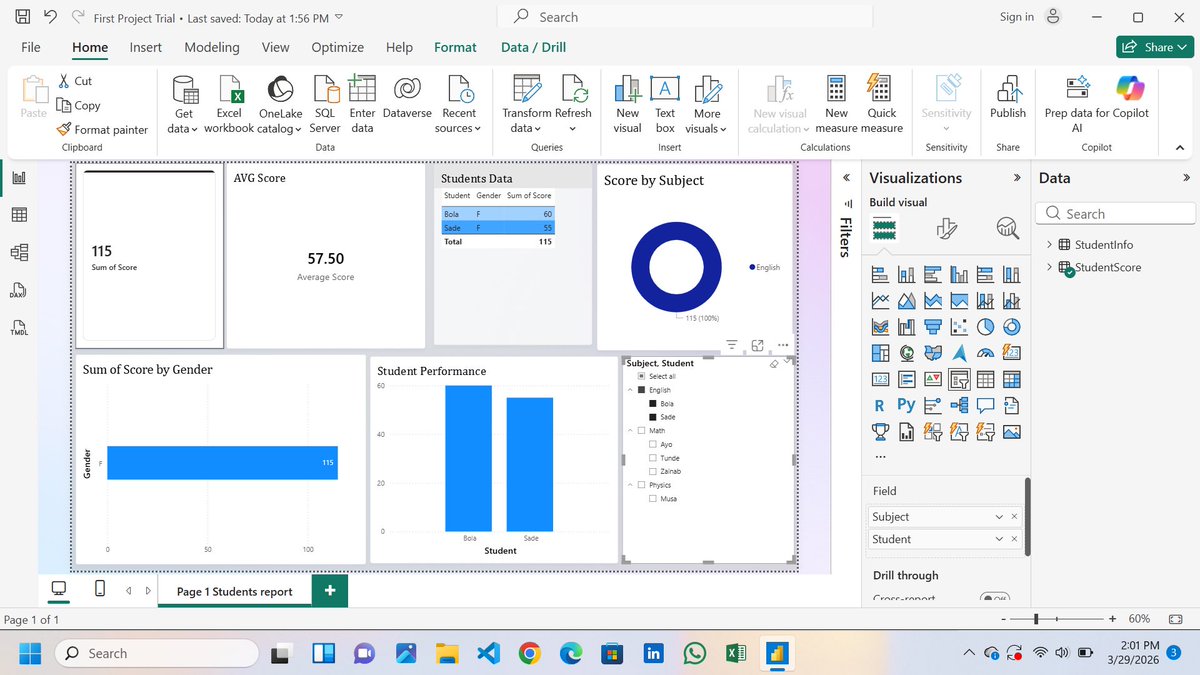Uncheck Bola in the slicer
The image size is (1200, 675).
point(653,404)
